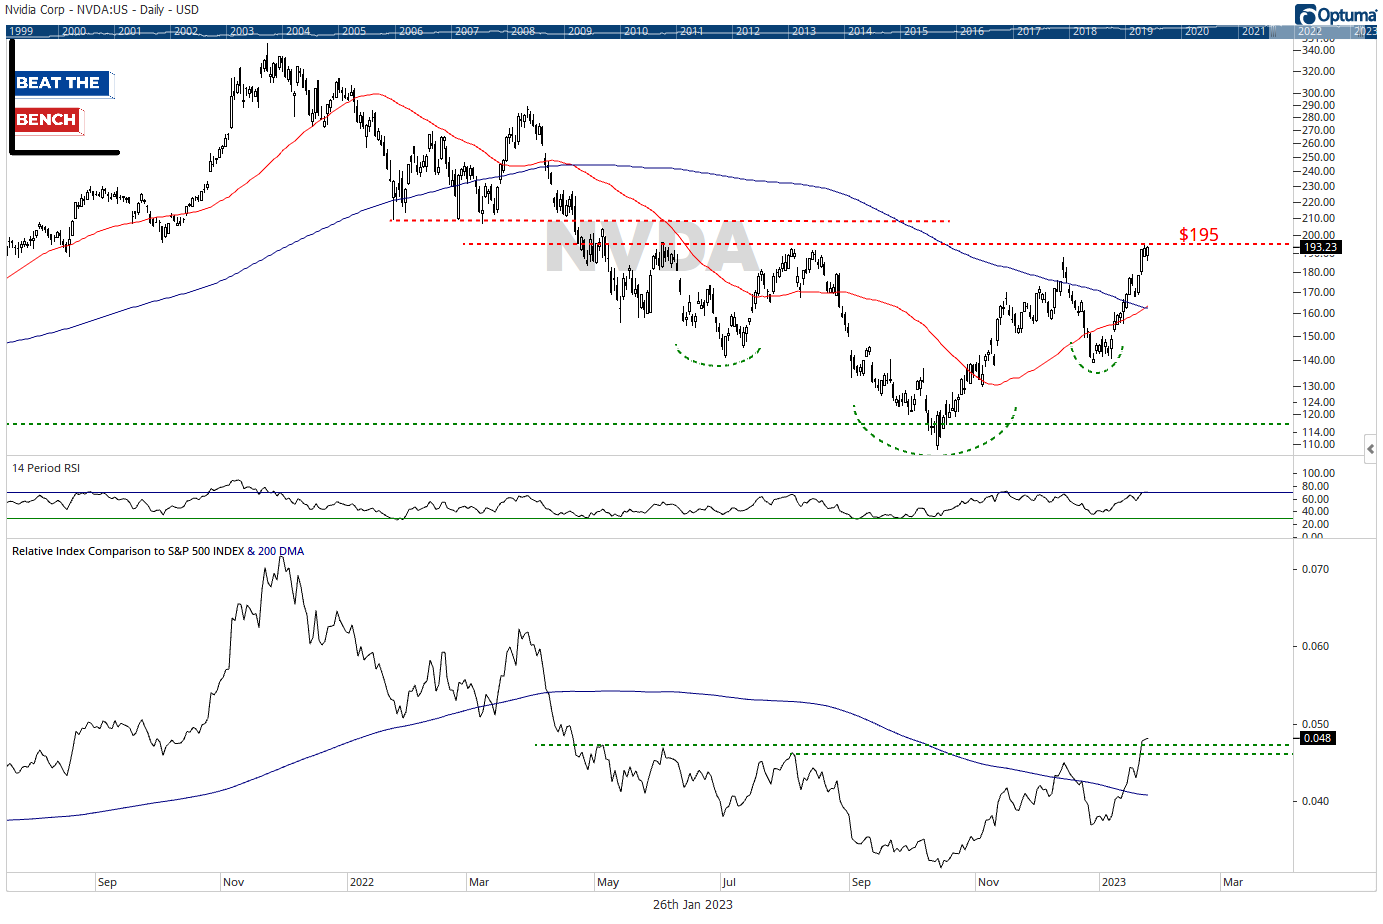Click the 2023 label on the bottom date axis
Viewport: 1383px width, 924px height.
(x=1113, y=882)
